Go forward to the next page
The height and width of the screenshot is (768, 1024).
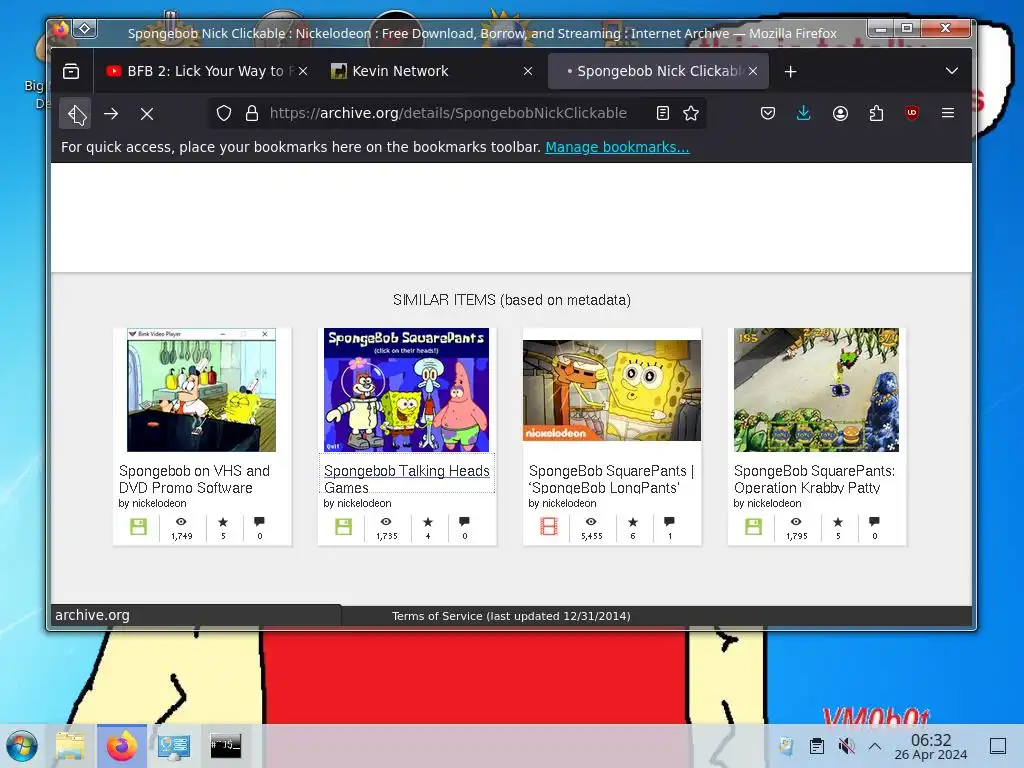pyautogui.click(x=111, y=114)
